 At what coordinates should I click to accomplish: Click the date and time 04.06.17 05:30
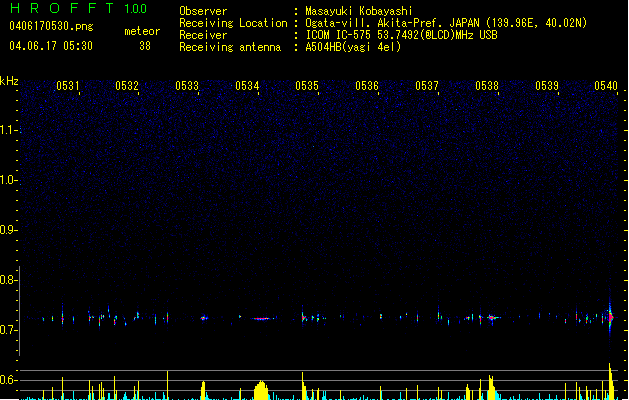51,46
